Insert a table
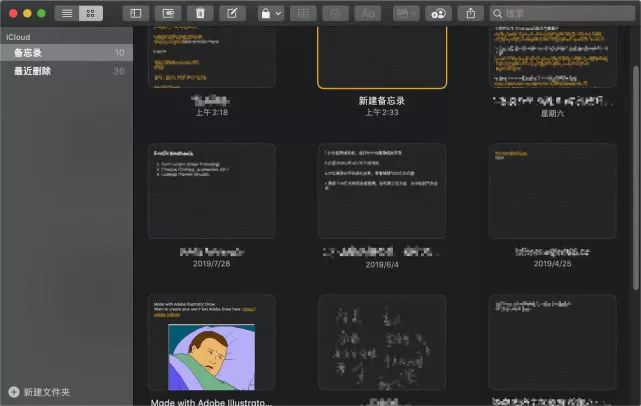This screenshot has height=406, width=641. point(303,13)
